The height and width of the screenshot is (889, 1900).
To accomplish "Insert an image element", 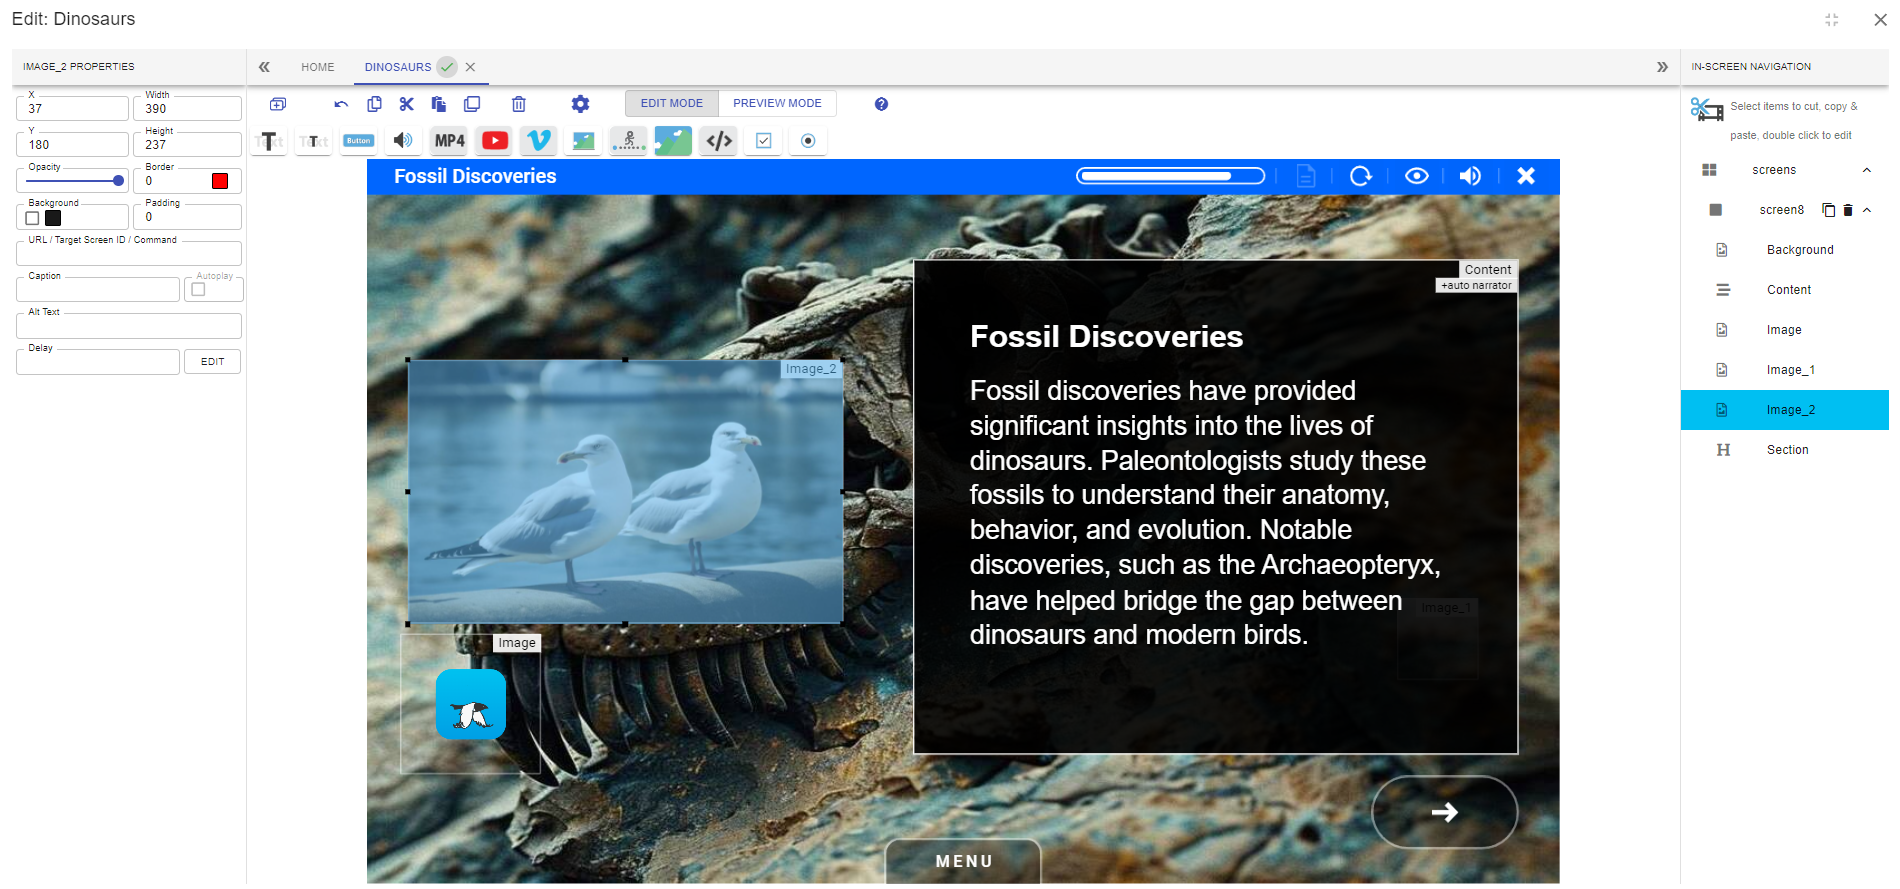I will tap(583, 141).
